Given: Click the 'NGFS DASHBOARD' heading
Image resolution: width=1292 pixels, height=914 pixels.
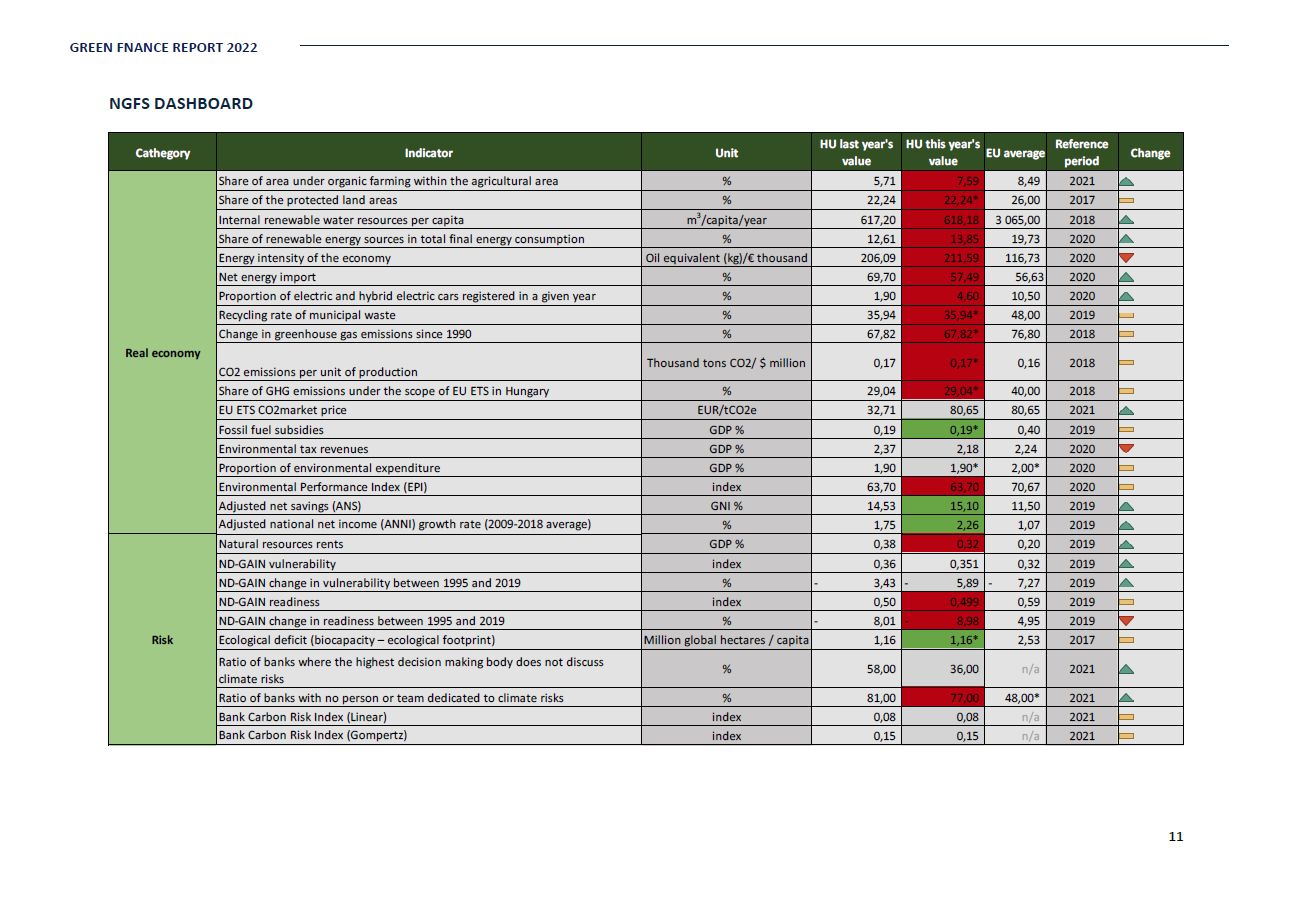Looking at the screenshot, I should (181, 103).
